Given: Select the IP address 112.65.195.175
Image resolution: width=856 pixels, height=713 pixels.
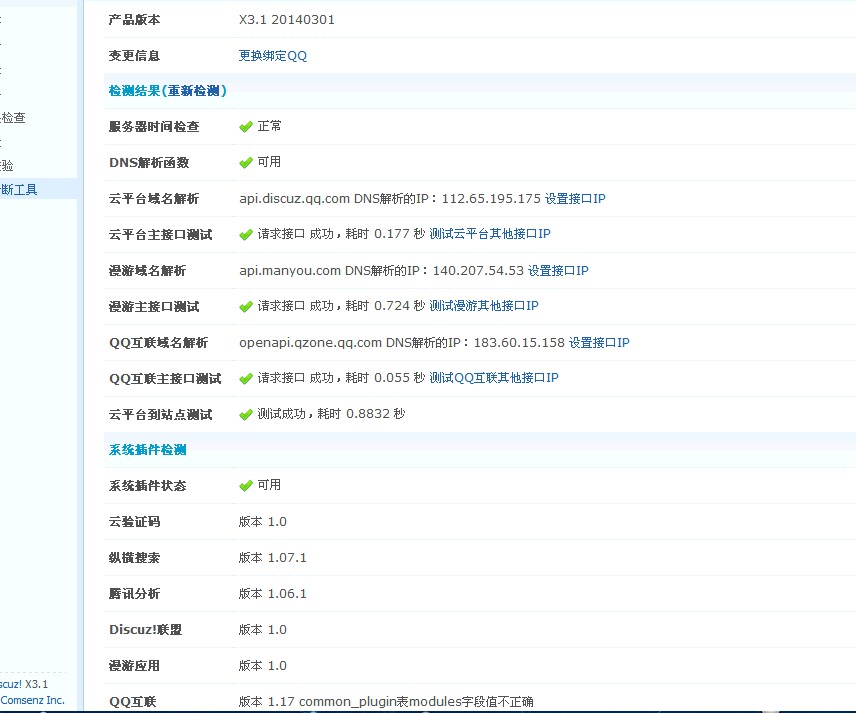Looking at the screenshot, I should coord(491,199).
